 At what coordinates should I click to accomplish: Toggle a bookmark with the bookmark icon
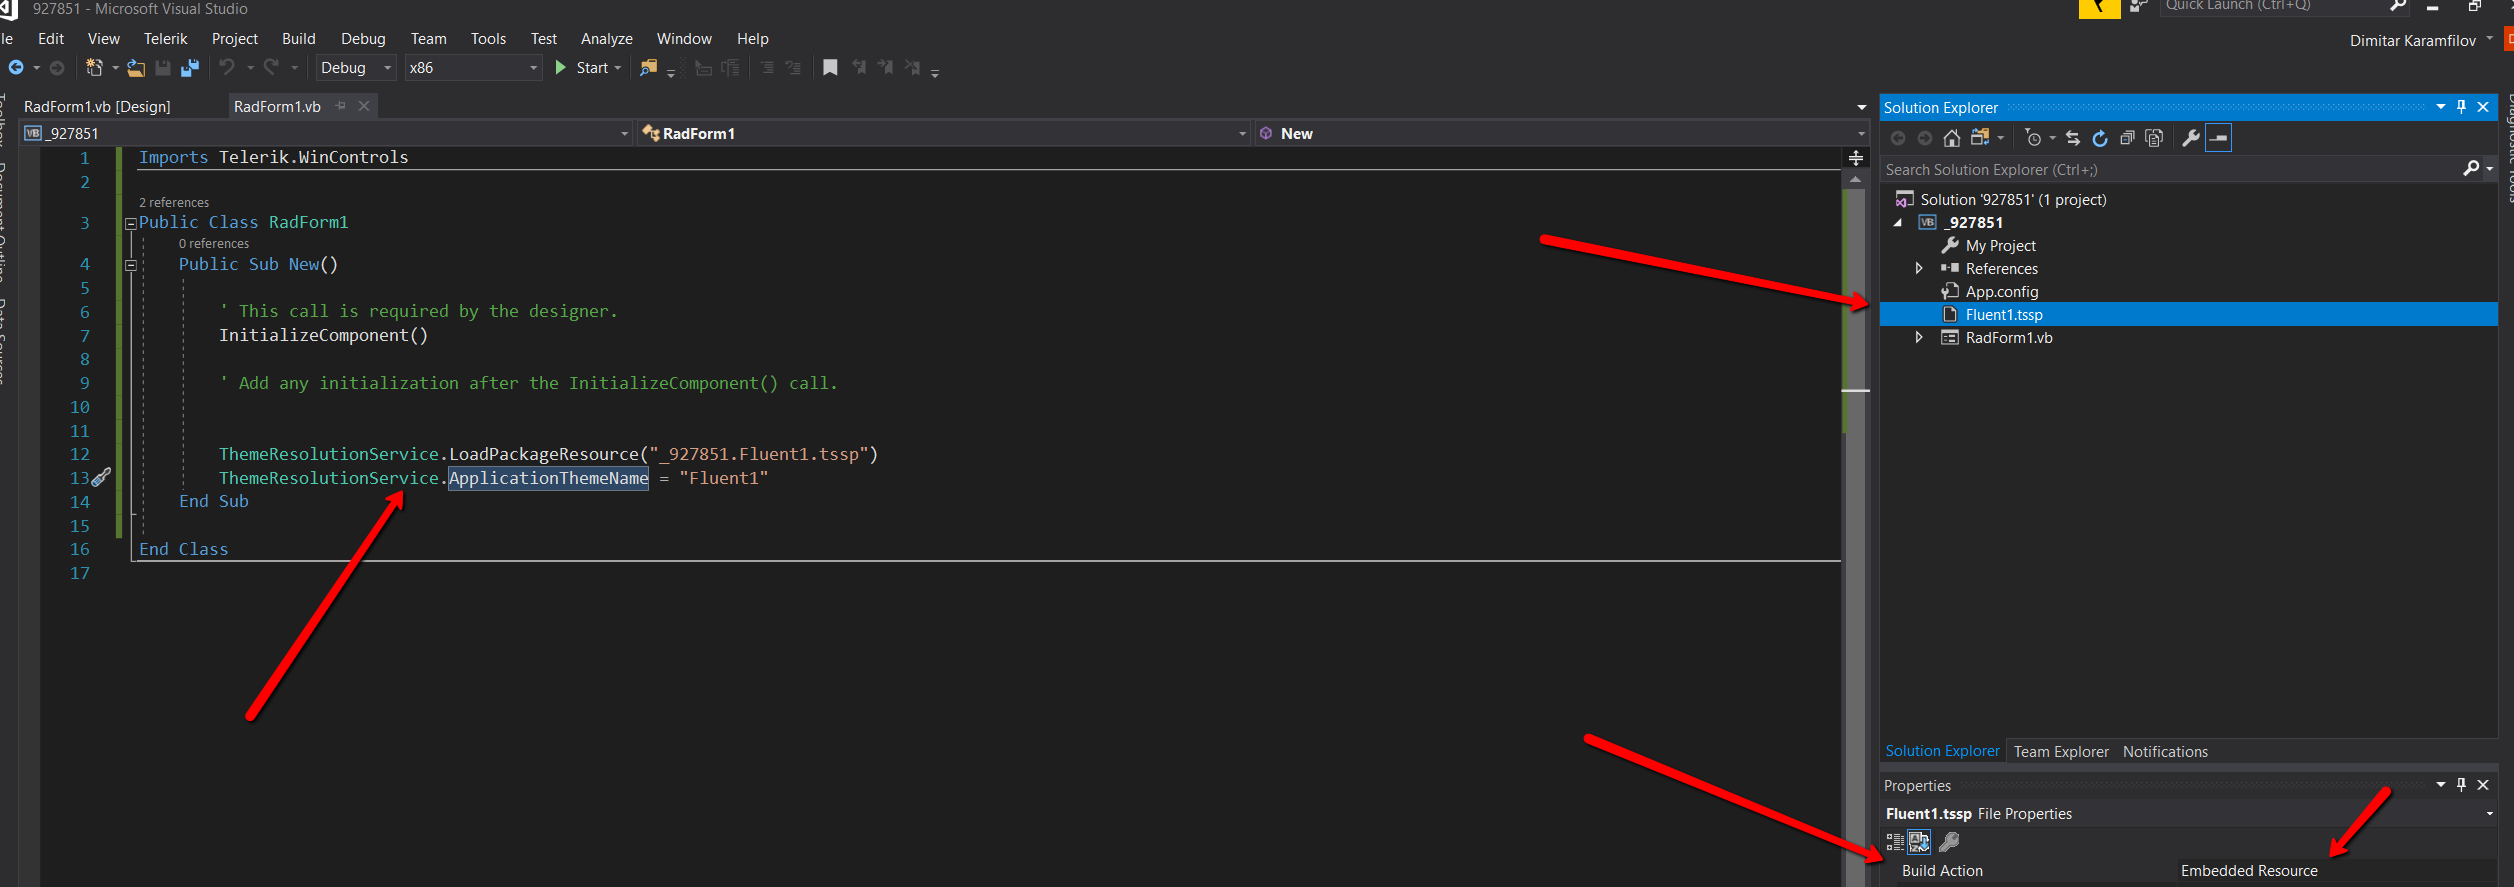[830, 68]
